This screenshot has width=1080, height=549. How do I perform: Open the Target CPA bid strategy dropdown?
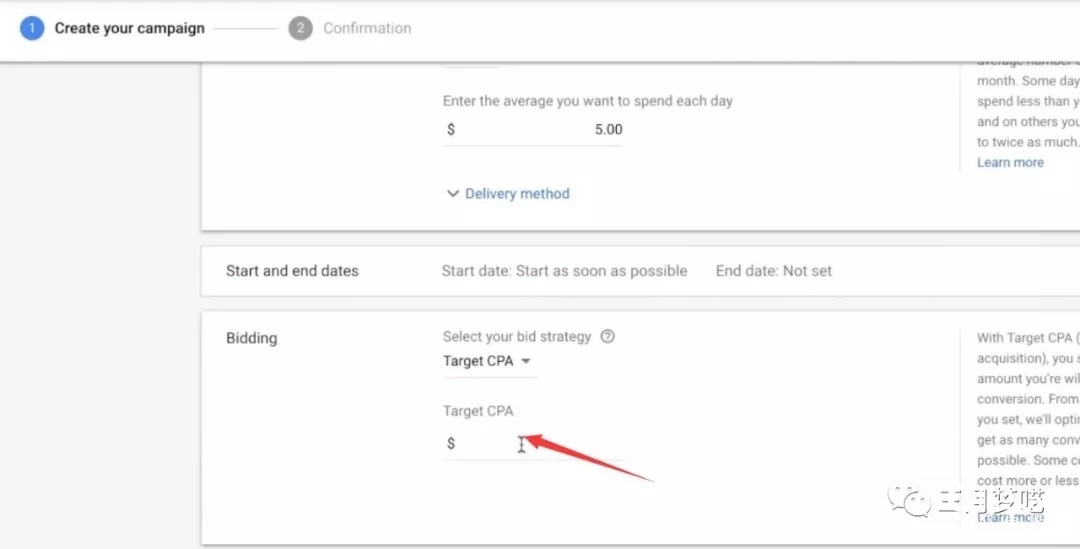click(487, 361)
